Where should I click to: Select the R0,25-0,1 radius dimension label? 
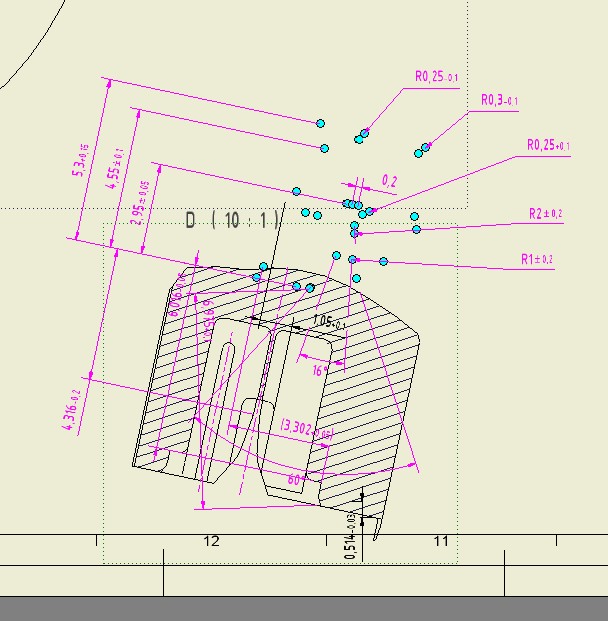point(436,76)
